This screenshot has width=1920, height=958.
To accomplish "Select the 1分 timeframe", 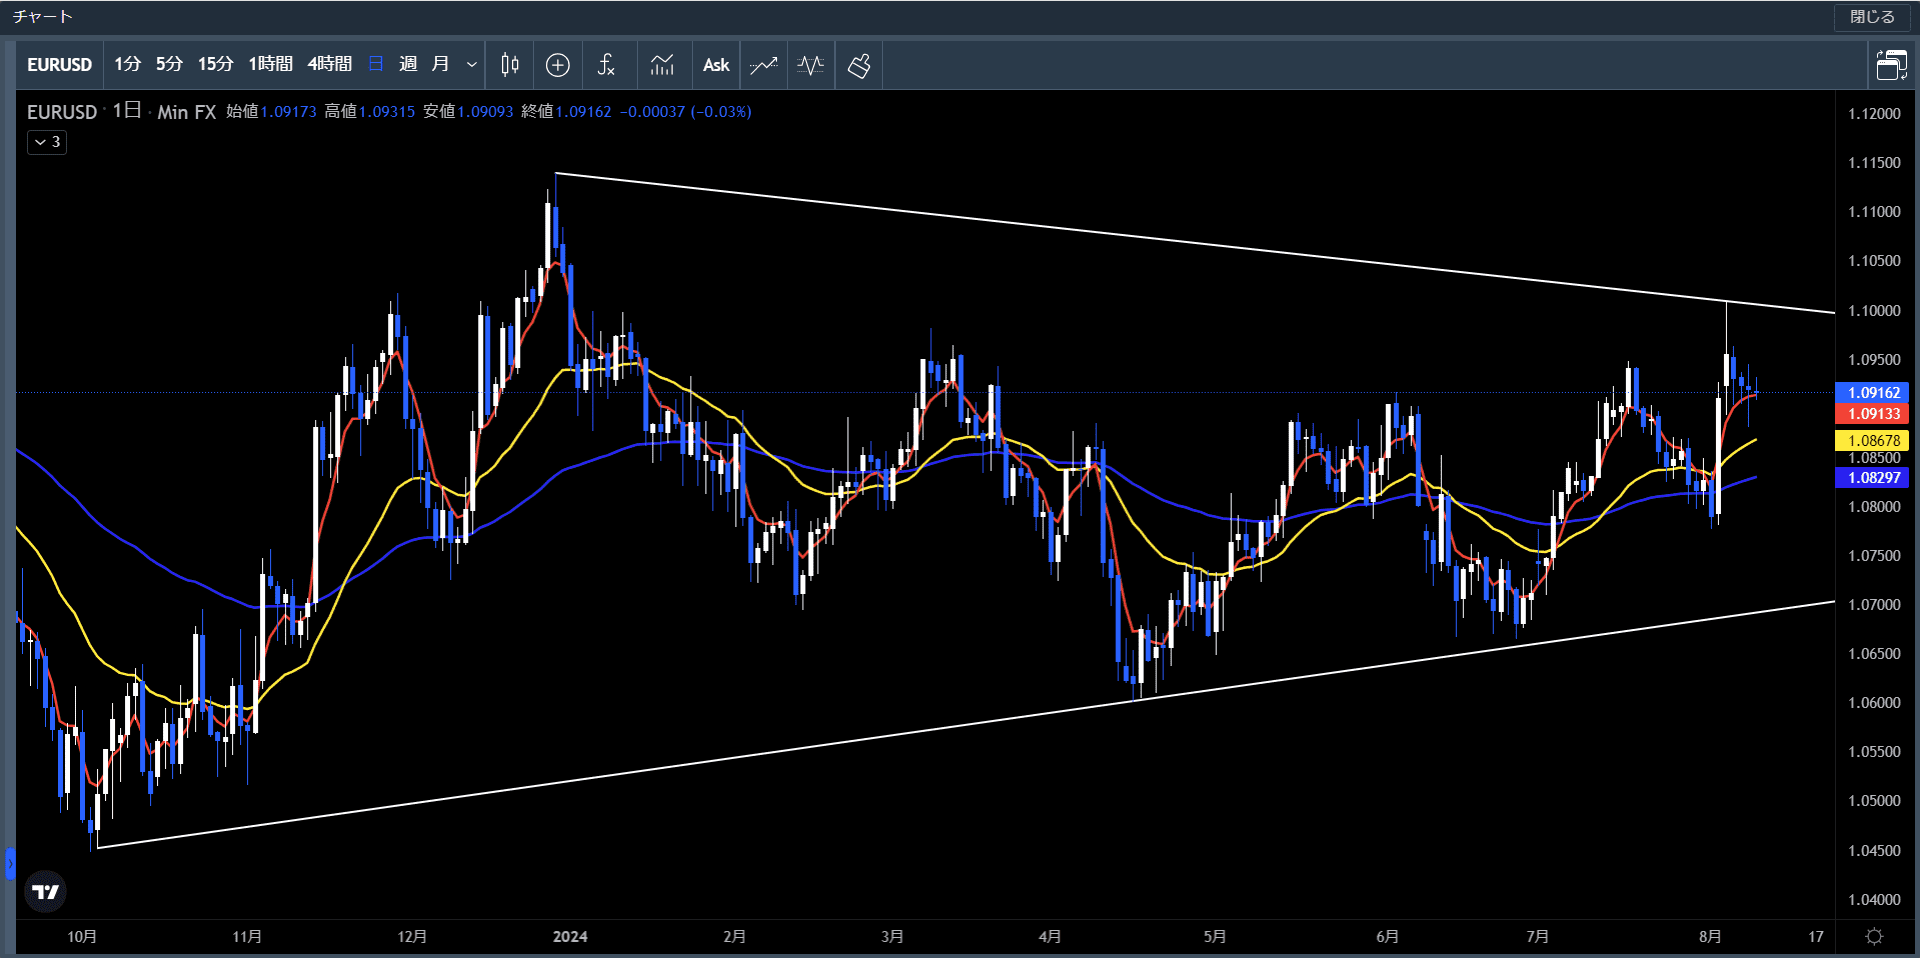I will [x=127, y=64].
